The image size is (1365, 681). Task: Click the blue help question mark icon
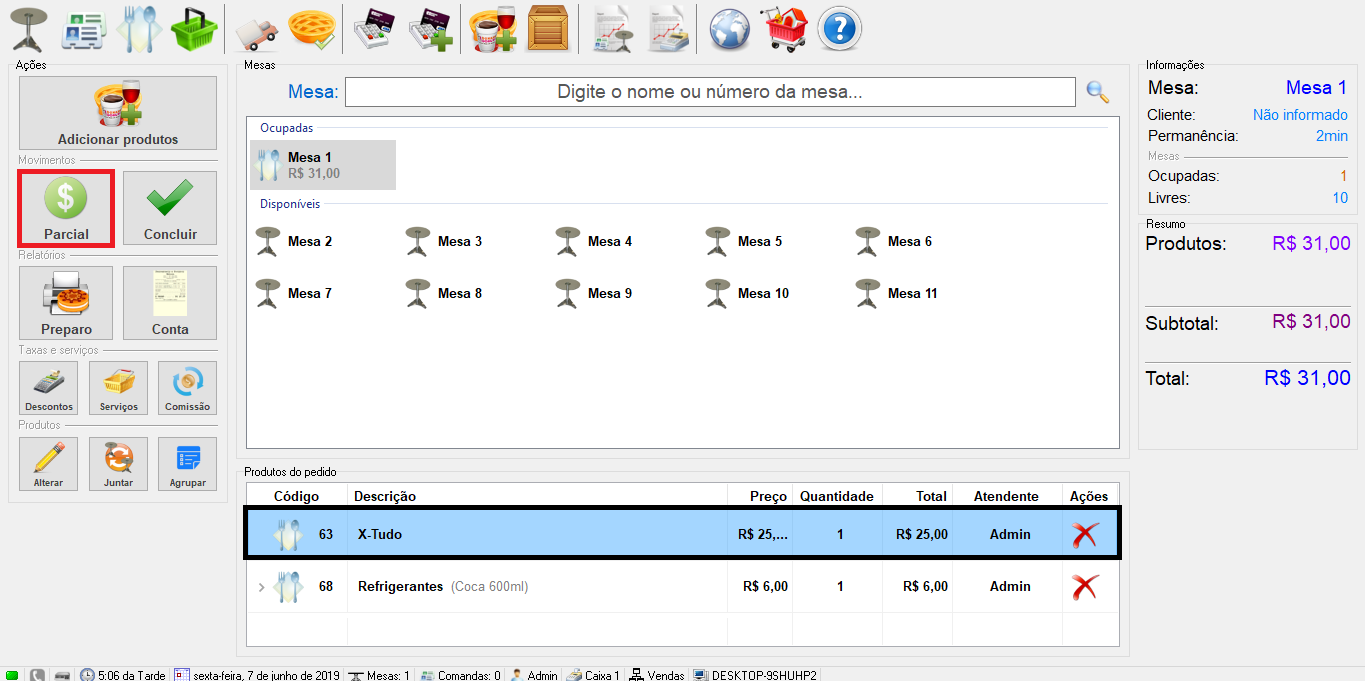tap(839, 28)
